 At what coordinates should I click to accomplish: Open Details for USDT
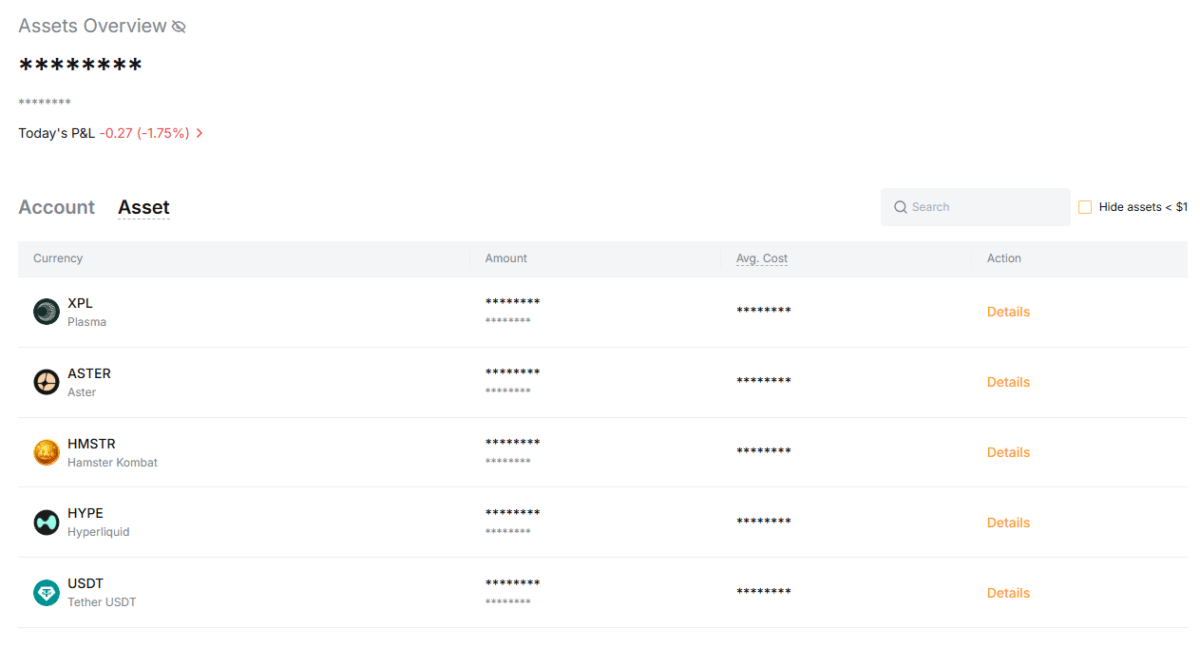pos(1008,593)
